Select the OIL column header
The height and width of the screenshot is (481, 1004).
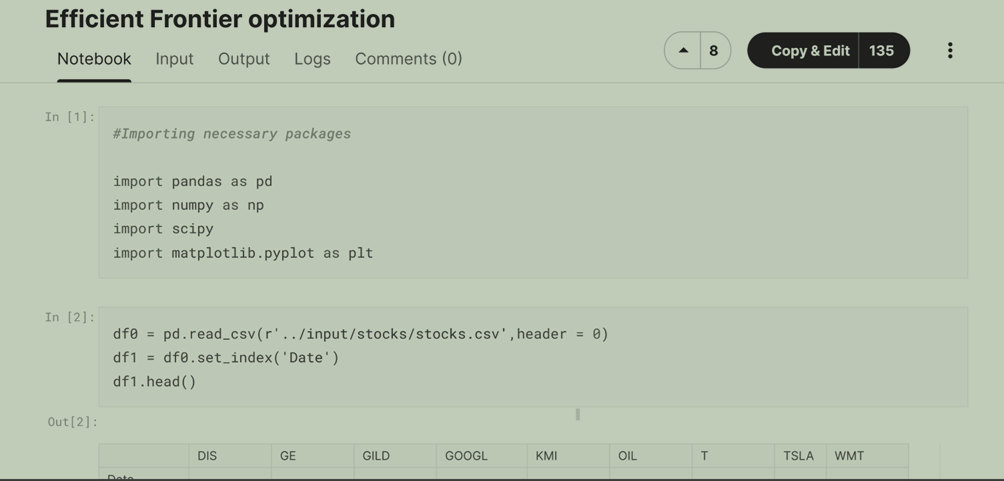coord(627,456)
